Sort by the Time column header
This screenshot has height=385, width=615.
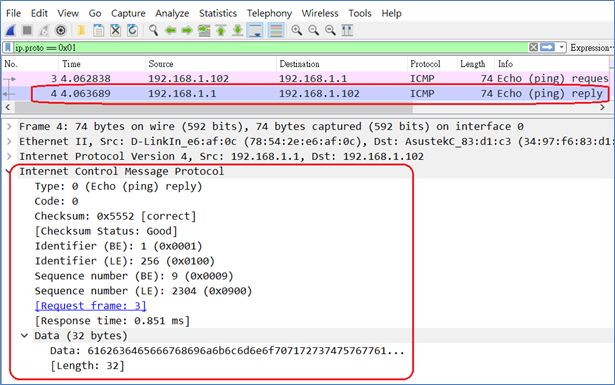click(x=102, y=64)
